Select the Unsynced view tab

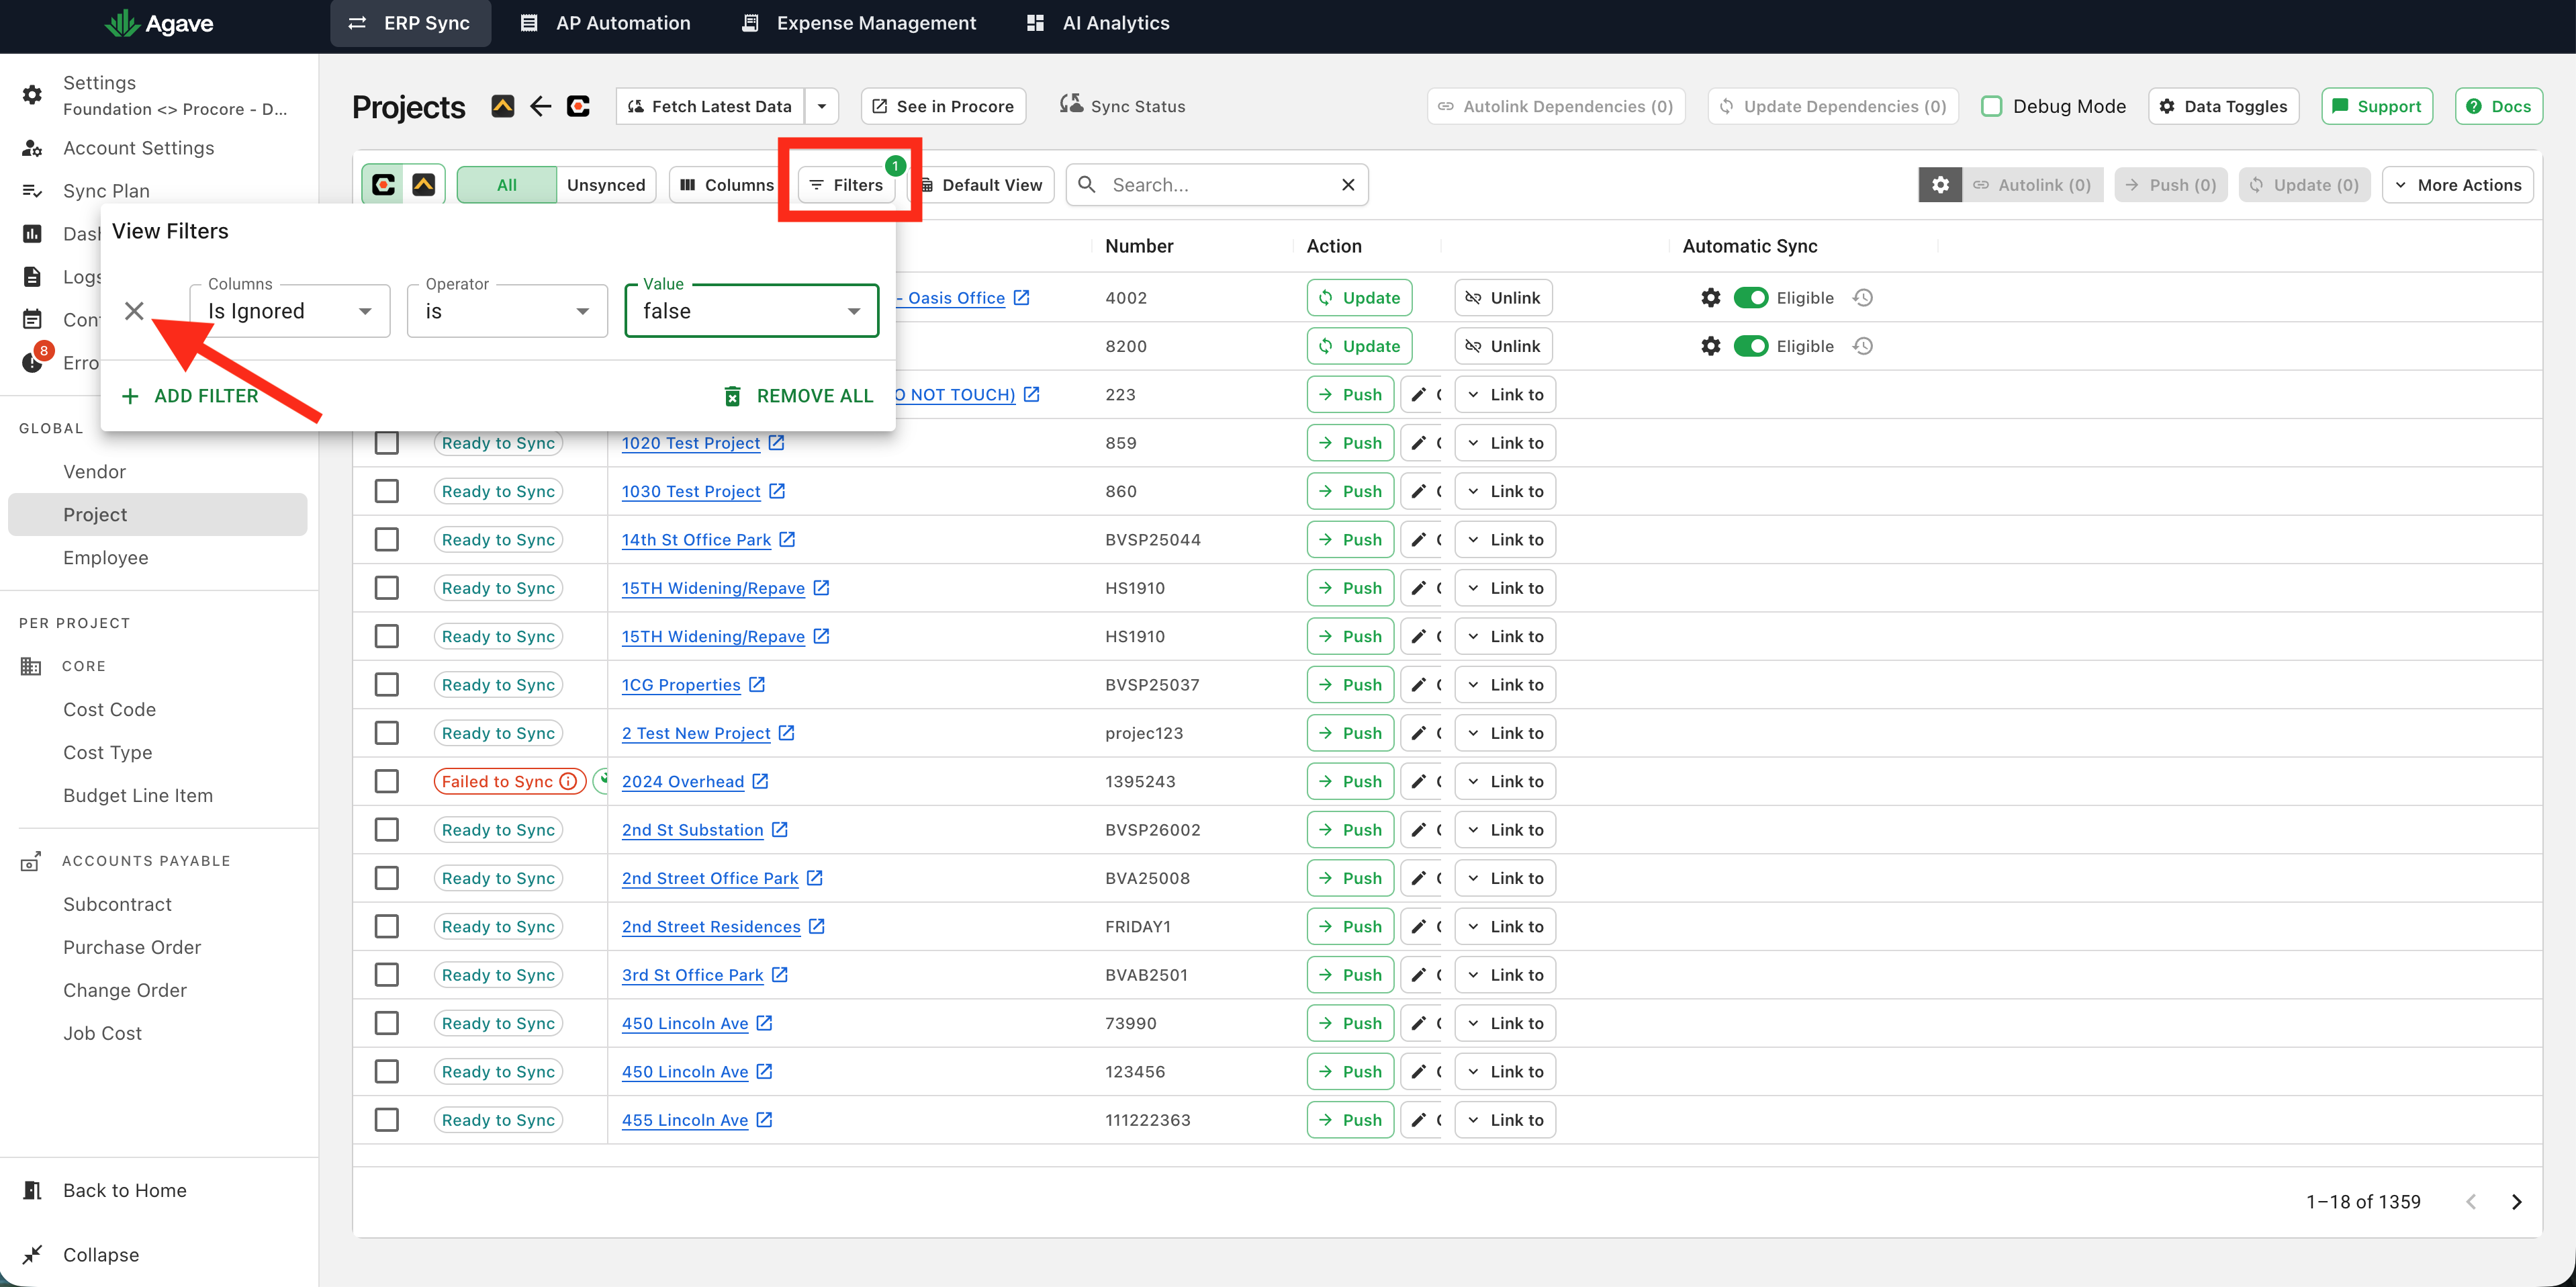(605, 185)
